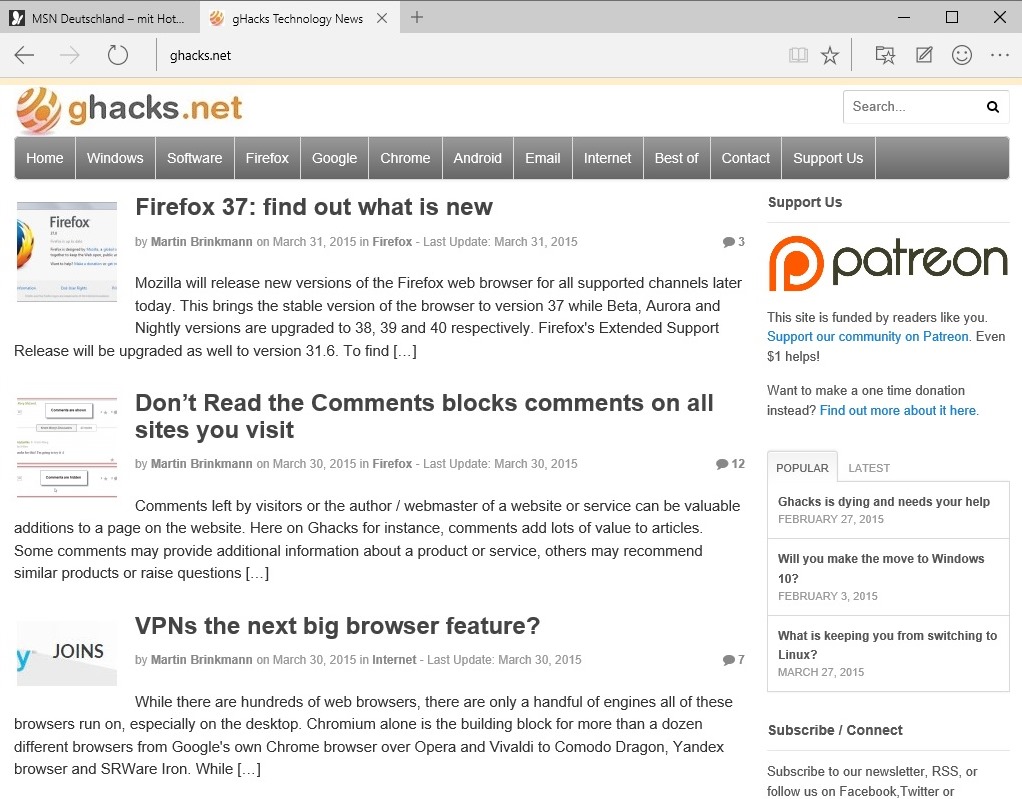Minimize the browser window
This screenshot has width=1022, height=799.
pos(904,18)
